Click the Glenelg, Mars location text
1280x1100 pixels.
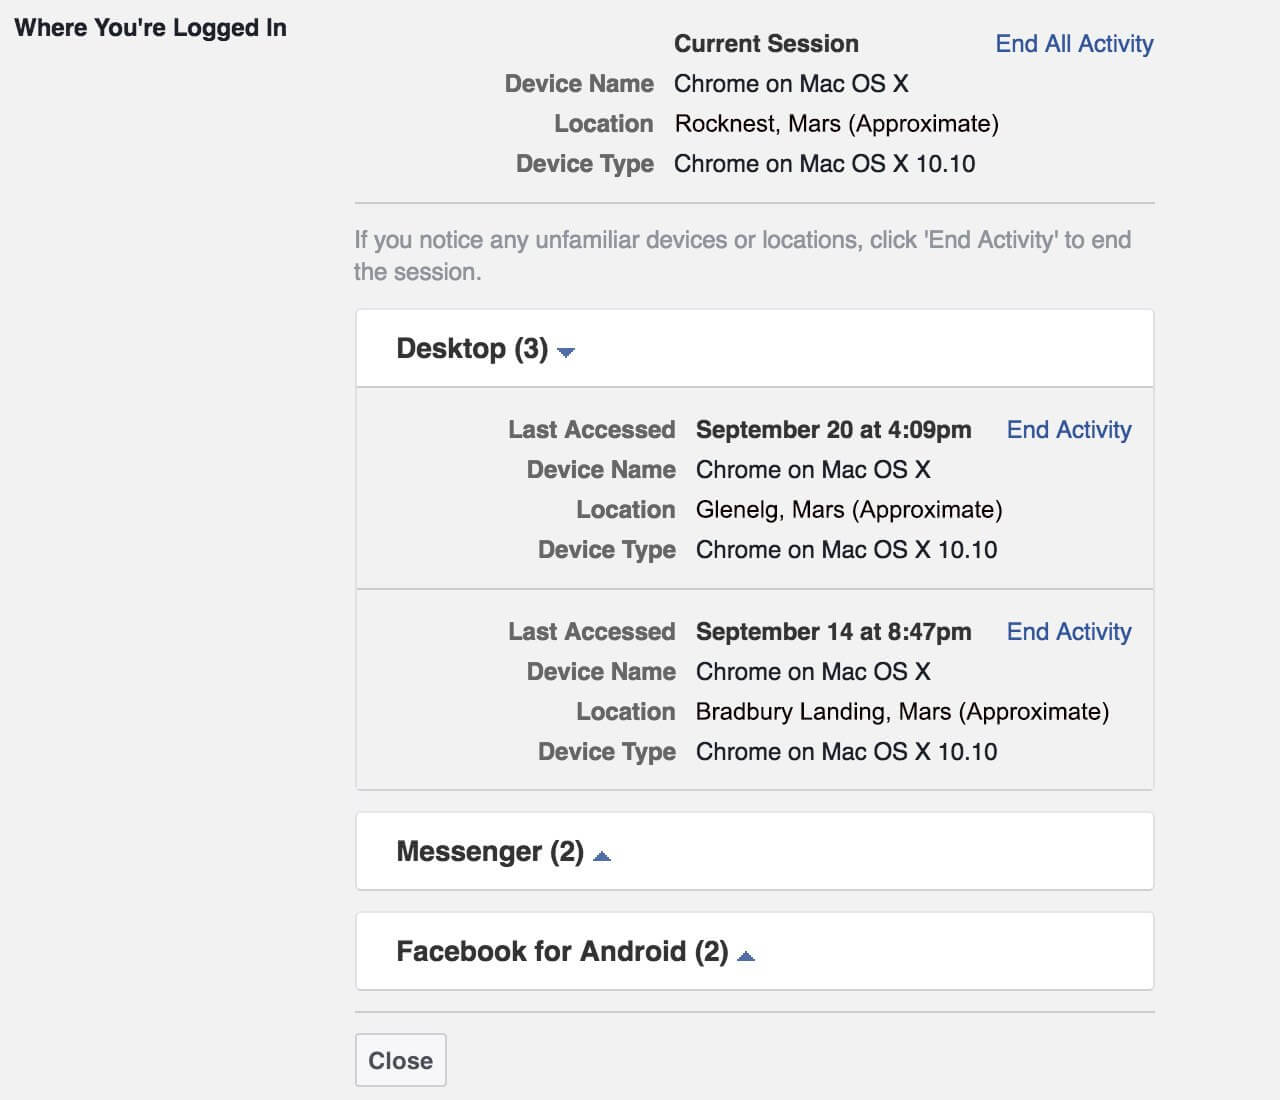coord(849,510)
